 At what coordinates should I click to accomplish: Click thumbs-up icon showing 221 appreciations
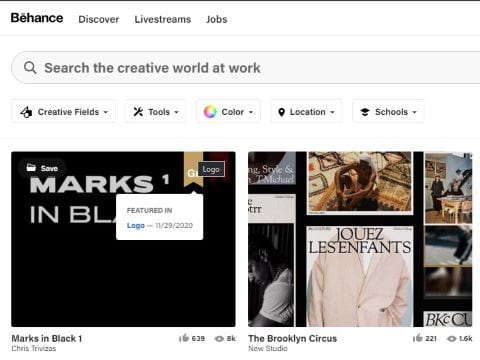tap(417, 338)
